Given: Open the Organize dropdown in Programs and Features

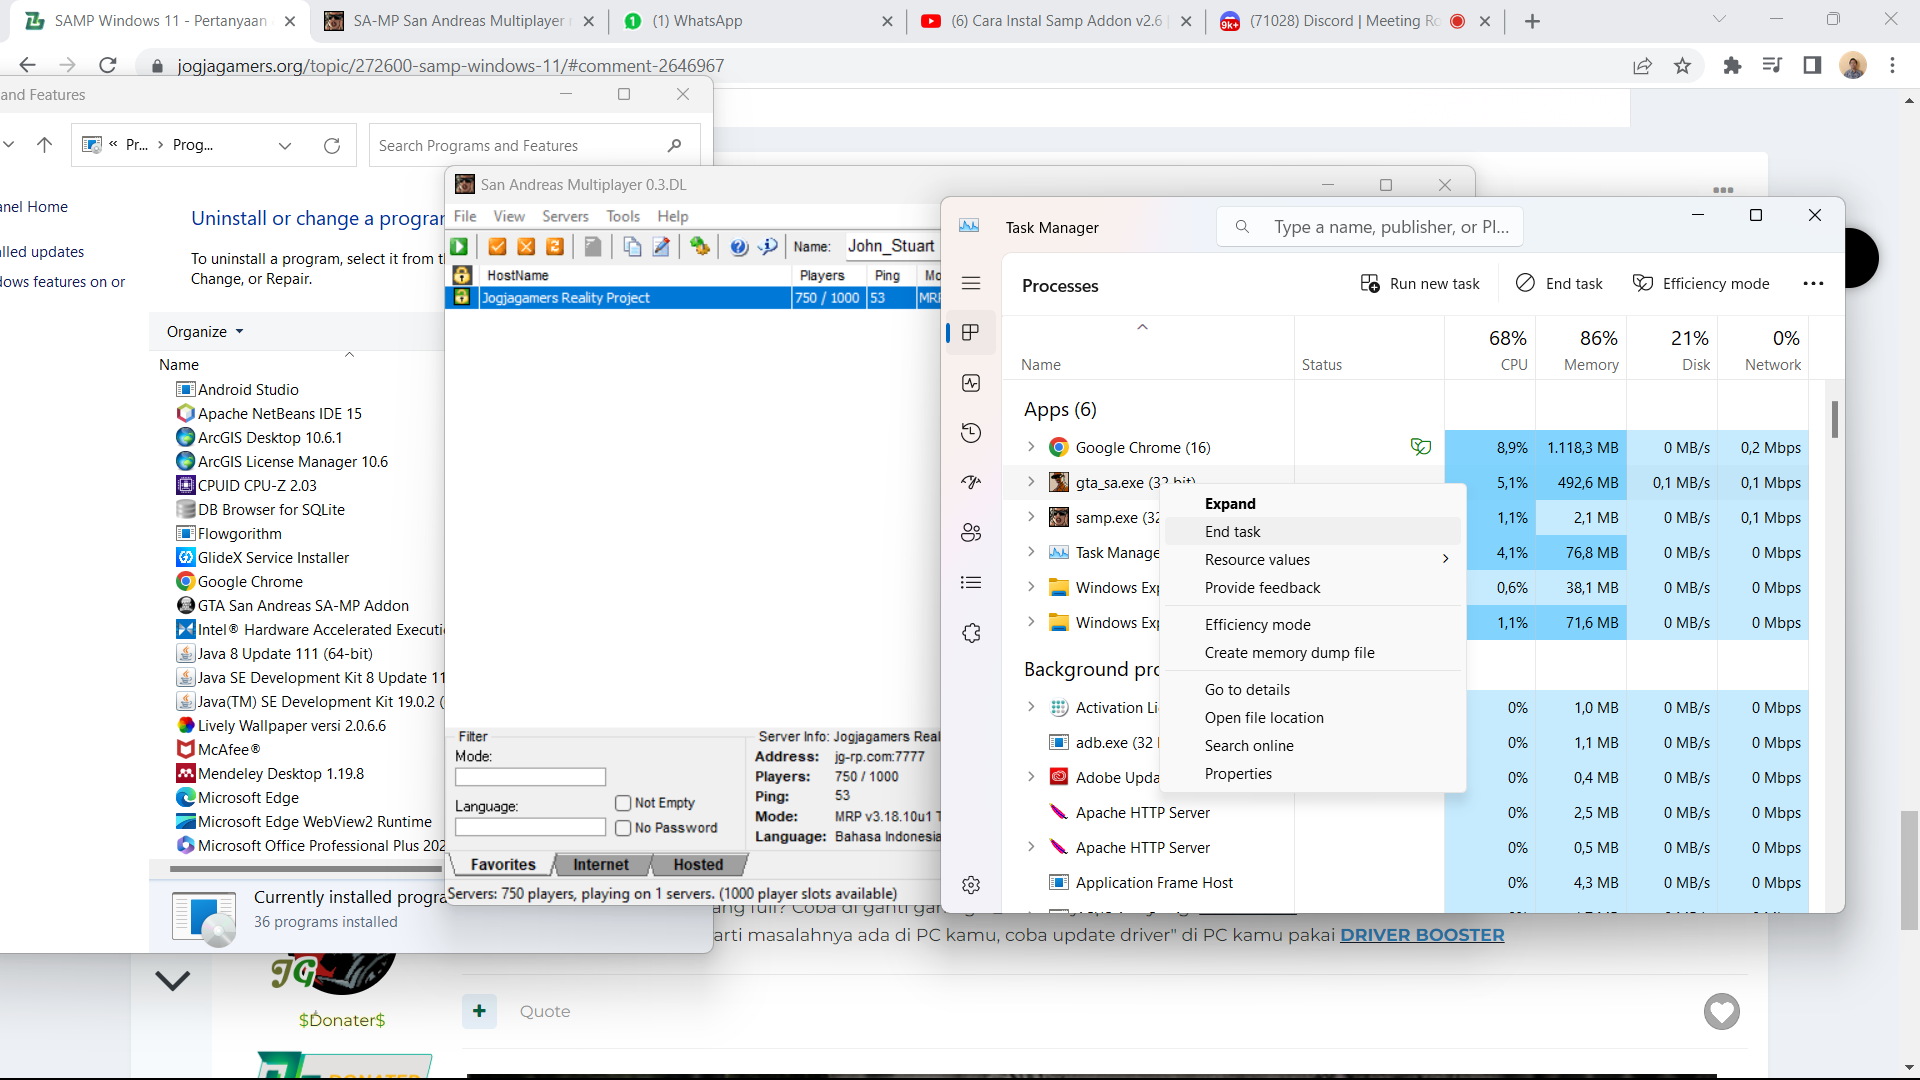Looking at the screenshot, I should 205,332.
